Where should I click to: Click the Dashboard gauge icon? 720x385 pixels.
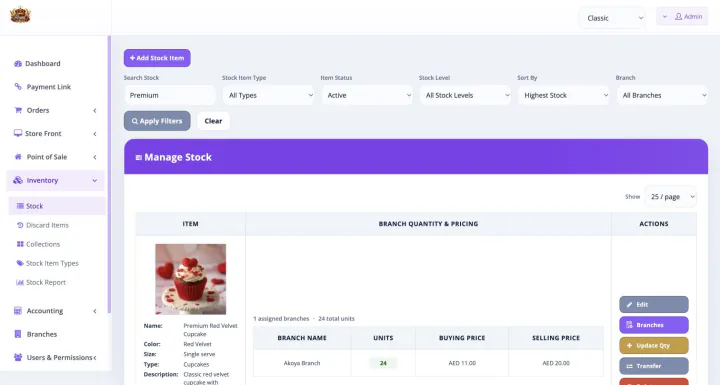tap(18, 63)
